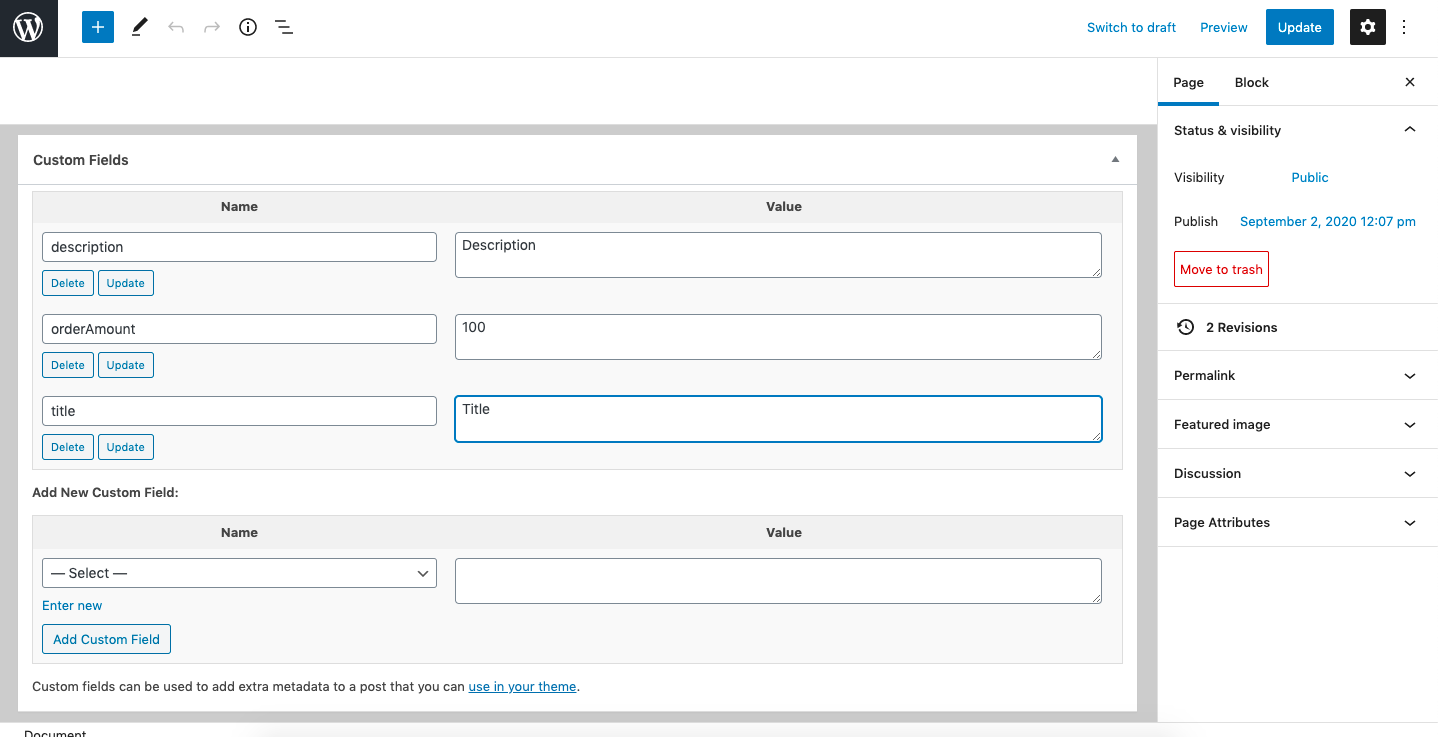
Task: Focus the orderAmount name field
Action: coord(239,329)
